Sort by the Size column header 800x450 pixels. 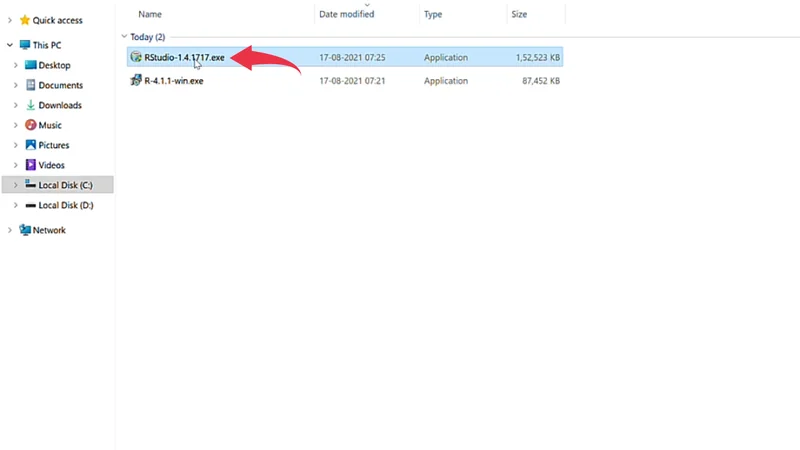click(x=519, y=14)
